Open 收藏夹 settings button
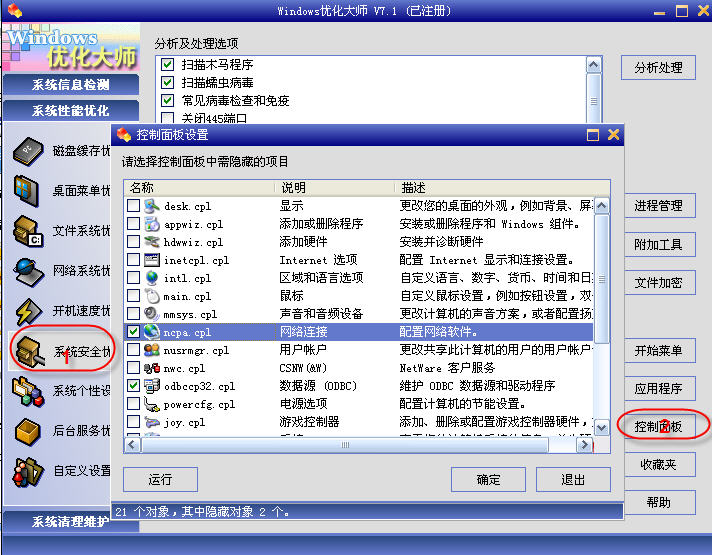 click(x=660, y=464)
